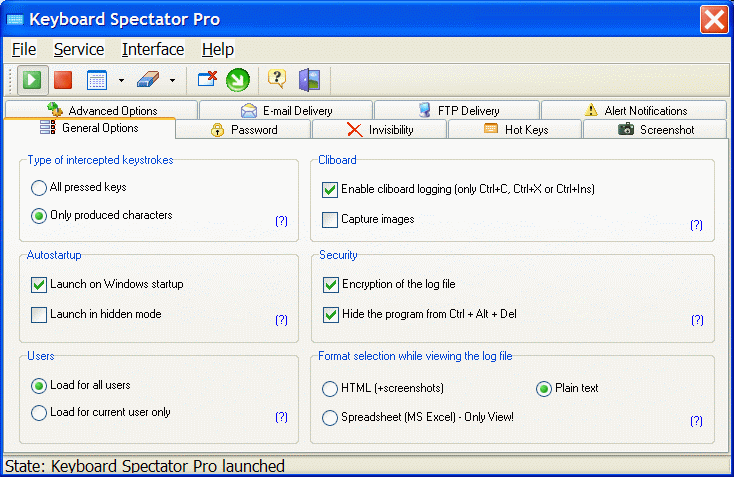
Task: Click the green circle arrow icon
Action: (x=238, y=80)
